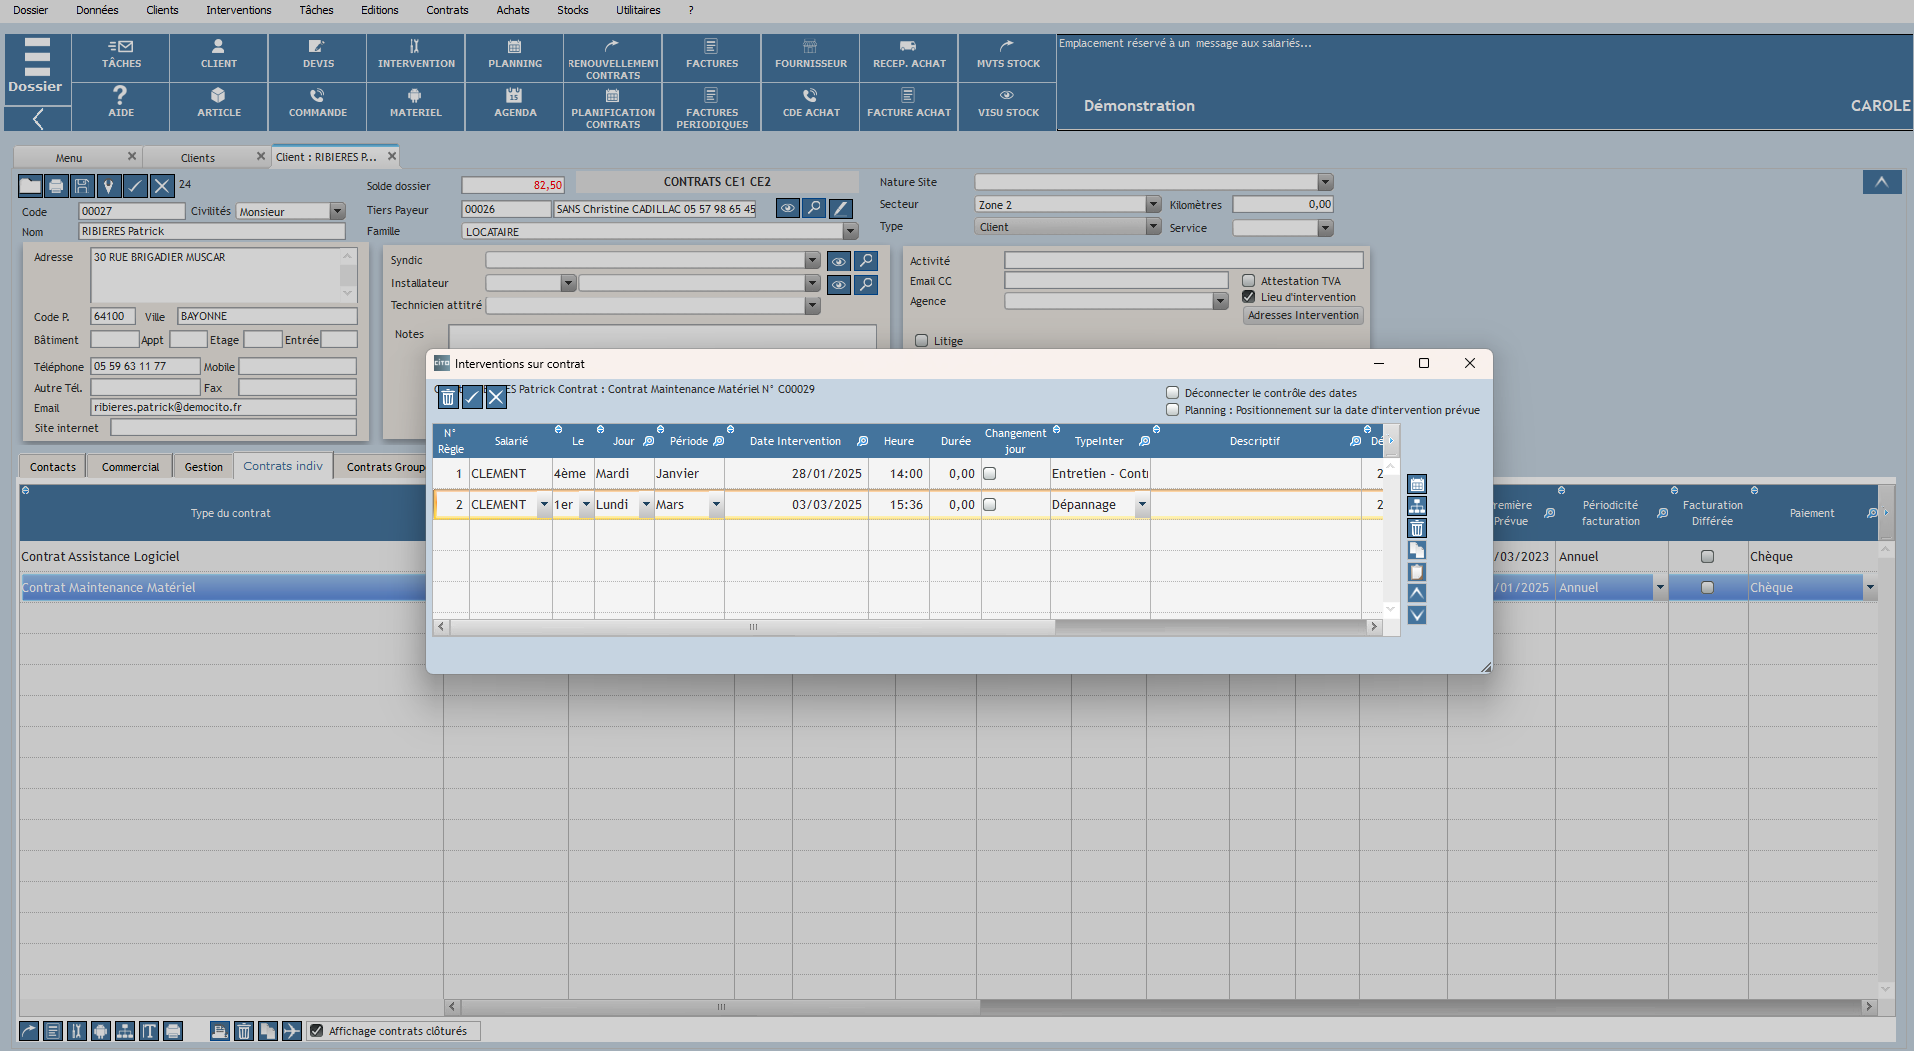Click calendar icon beside interventions grid

click(x=1417, y=484)
